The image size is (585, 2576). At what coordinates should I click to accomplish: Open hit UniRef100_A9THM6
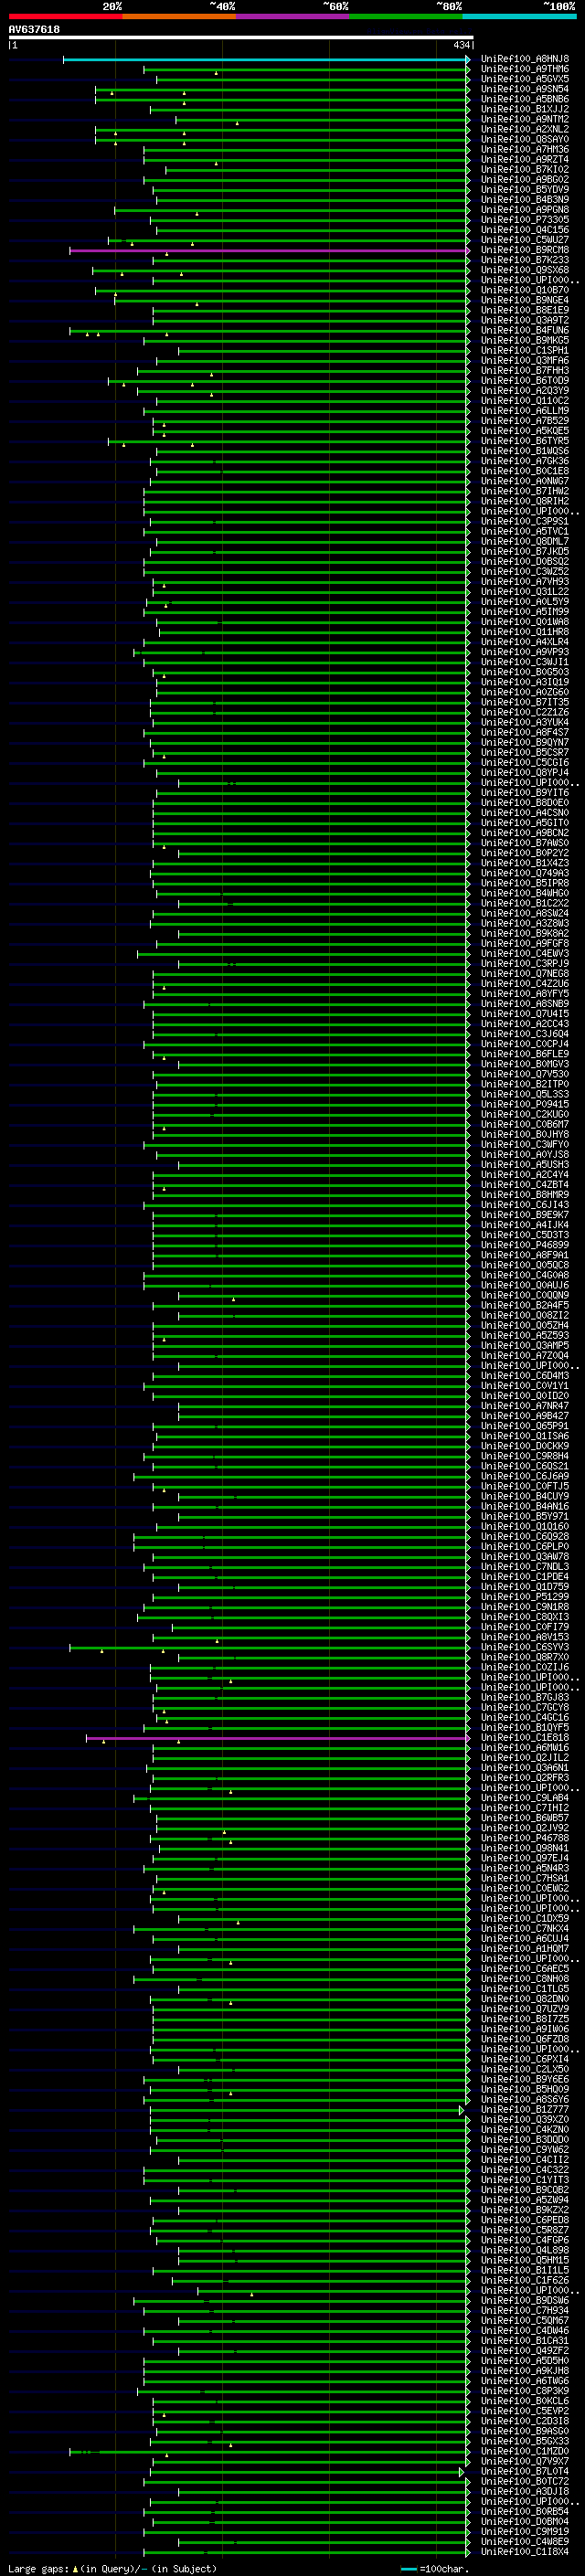point(525,70)
